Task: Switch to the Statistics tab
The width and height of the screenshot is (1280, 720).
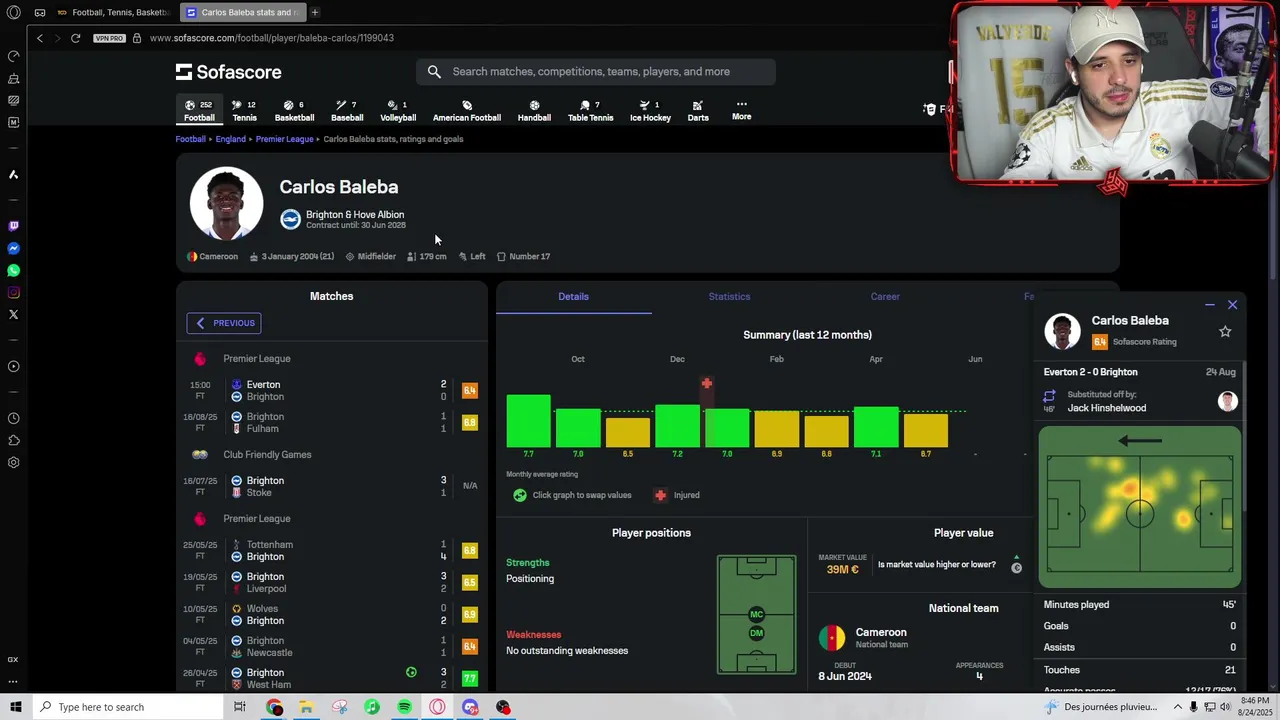Action: pos(729,296)
